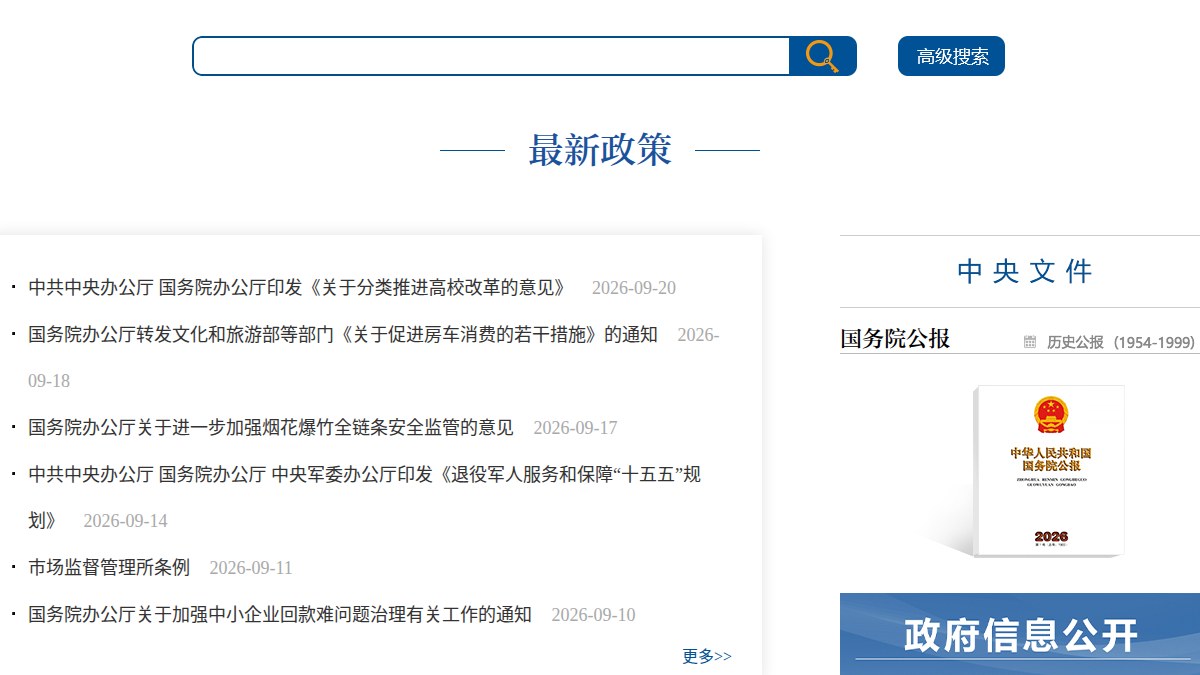Viewport: 1200px width, 675px height.
Task: Open 关于促进房车消费的若干措施 notice
Action: [343, 335]
